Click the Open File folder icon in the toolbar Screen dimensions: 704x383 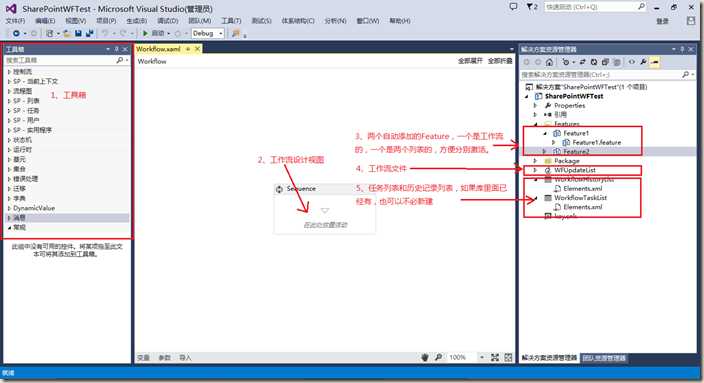pos(66,33)
